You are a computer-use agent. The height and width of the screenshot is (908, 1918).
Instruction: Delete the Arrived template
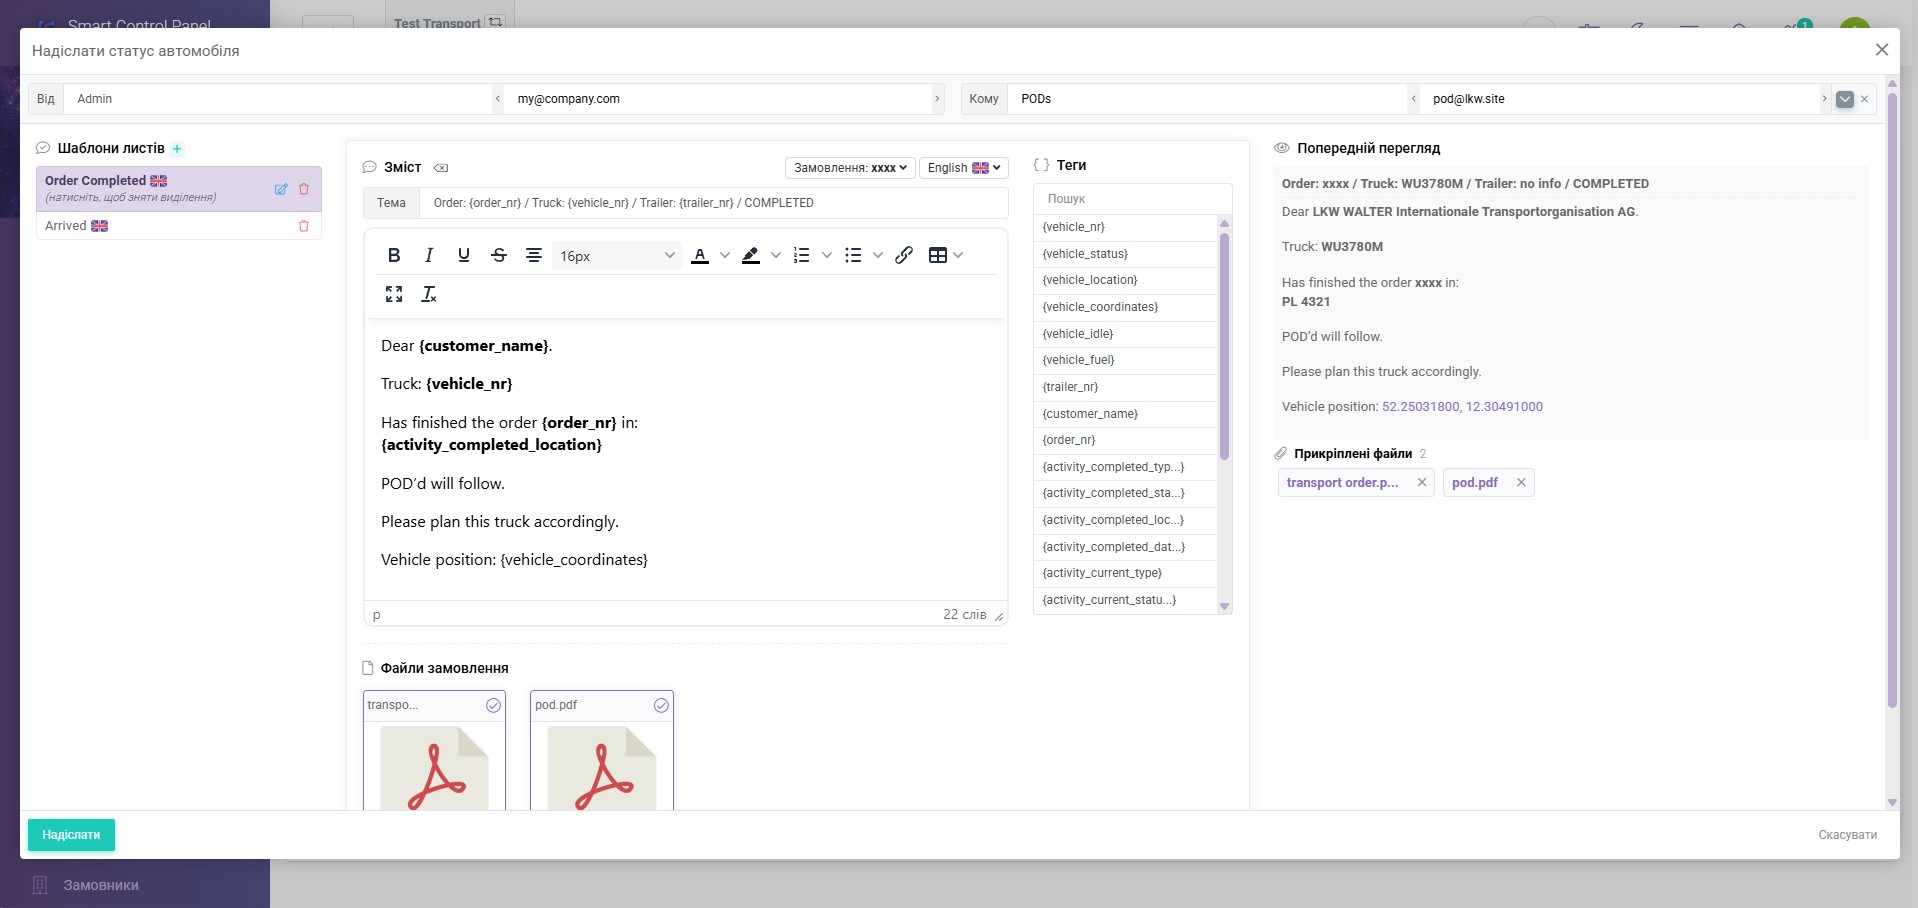304,226
